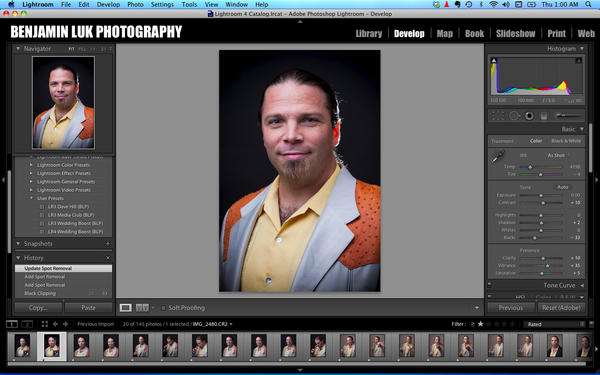600x375 pixels.
Task: Select the Graduated Filter tool
Action: coord(544,116)
